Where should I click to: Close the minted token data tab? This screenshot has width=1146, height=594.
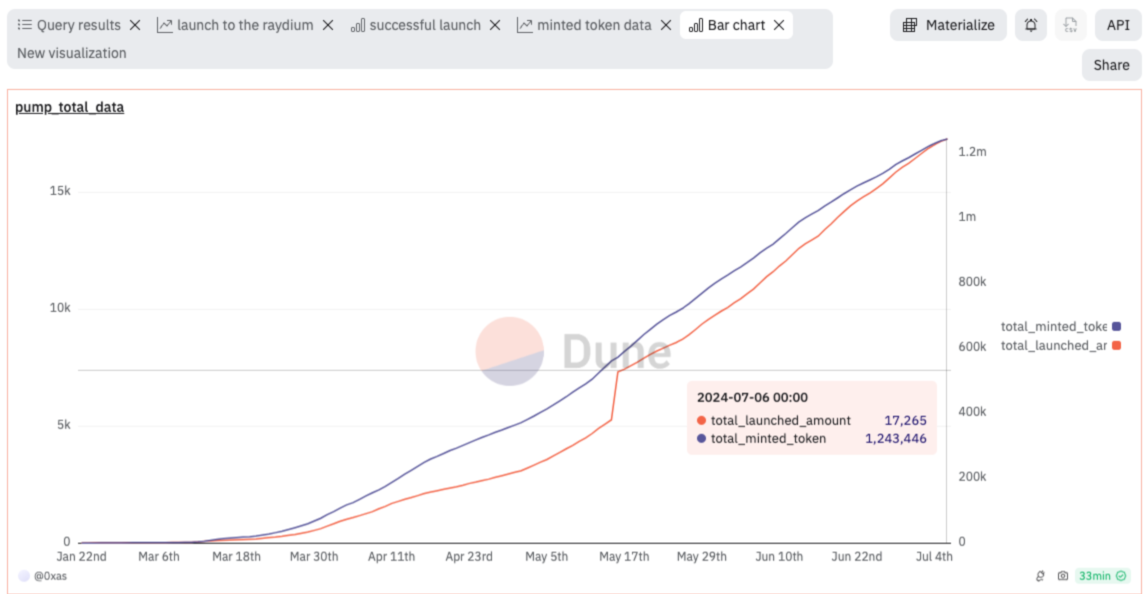click(666, 25)
